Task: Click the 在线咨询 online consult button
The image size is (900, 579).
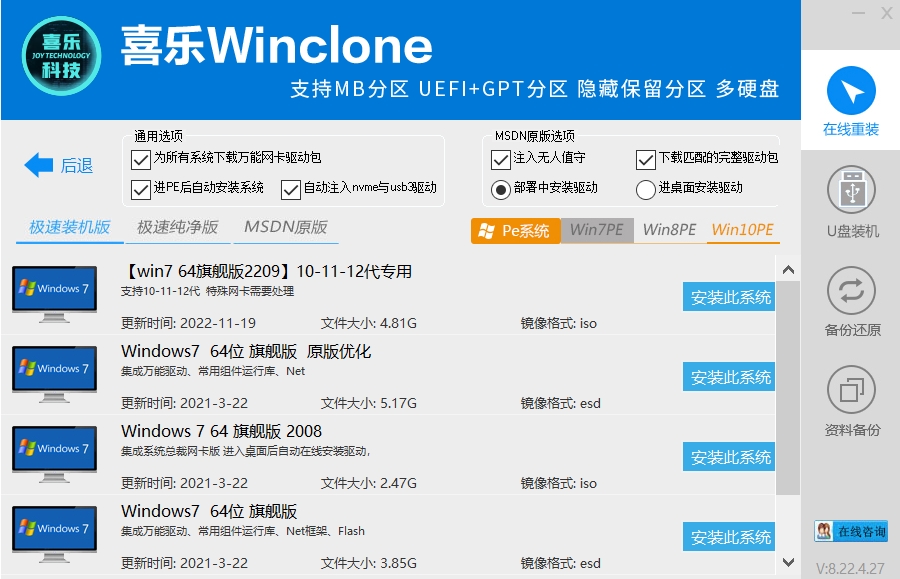Action: pyautogui.click(x=851, y=531)
